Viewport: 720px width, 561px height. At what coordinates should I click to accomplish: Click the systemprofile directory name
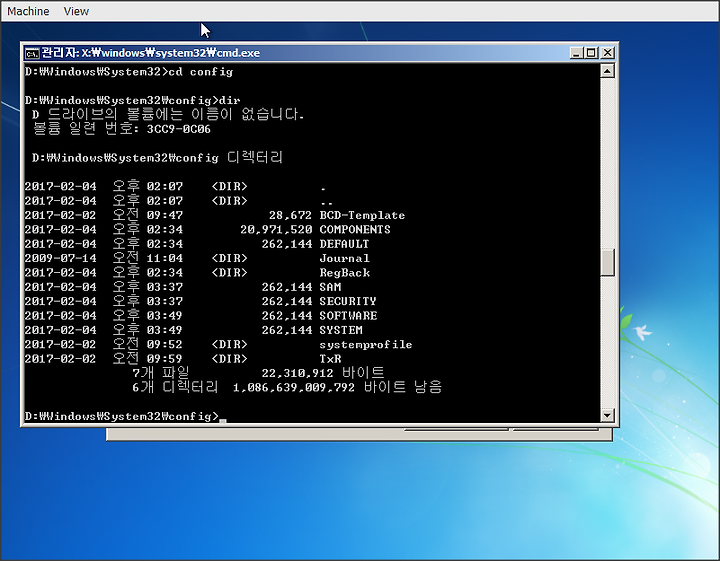tap(366, 344)
